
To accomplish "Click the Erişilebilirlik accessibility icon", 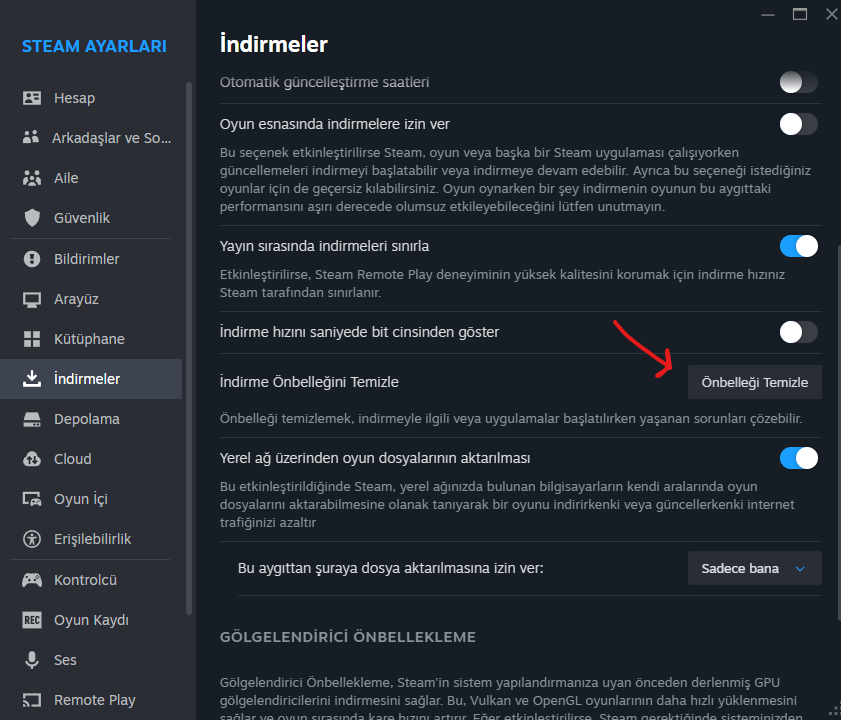I will point(32,539).
